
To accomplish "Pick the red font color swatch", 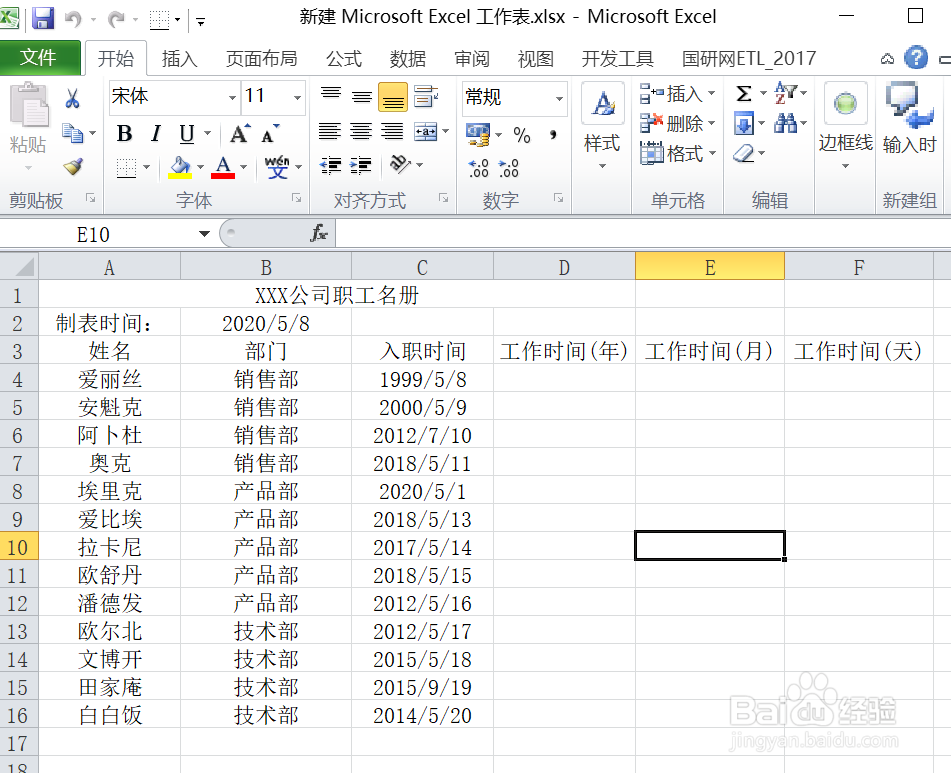I will point(221,171).
